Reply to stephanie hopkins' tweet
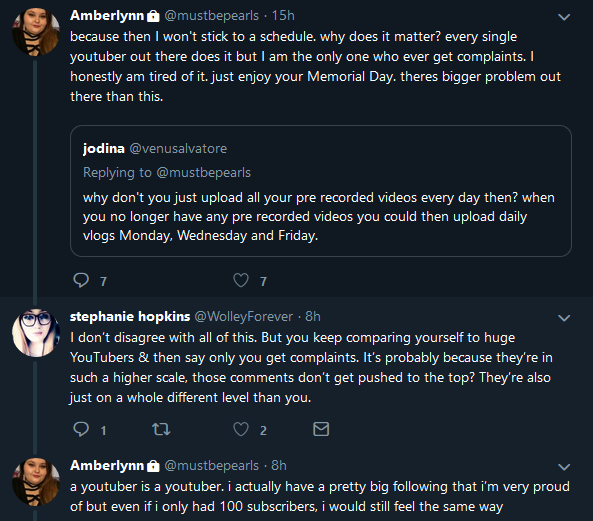This screenshot has width=593, height=521. (x=81, y=430)
